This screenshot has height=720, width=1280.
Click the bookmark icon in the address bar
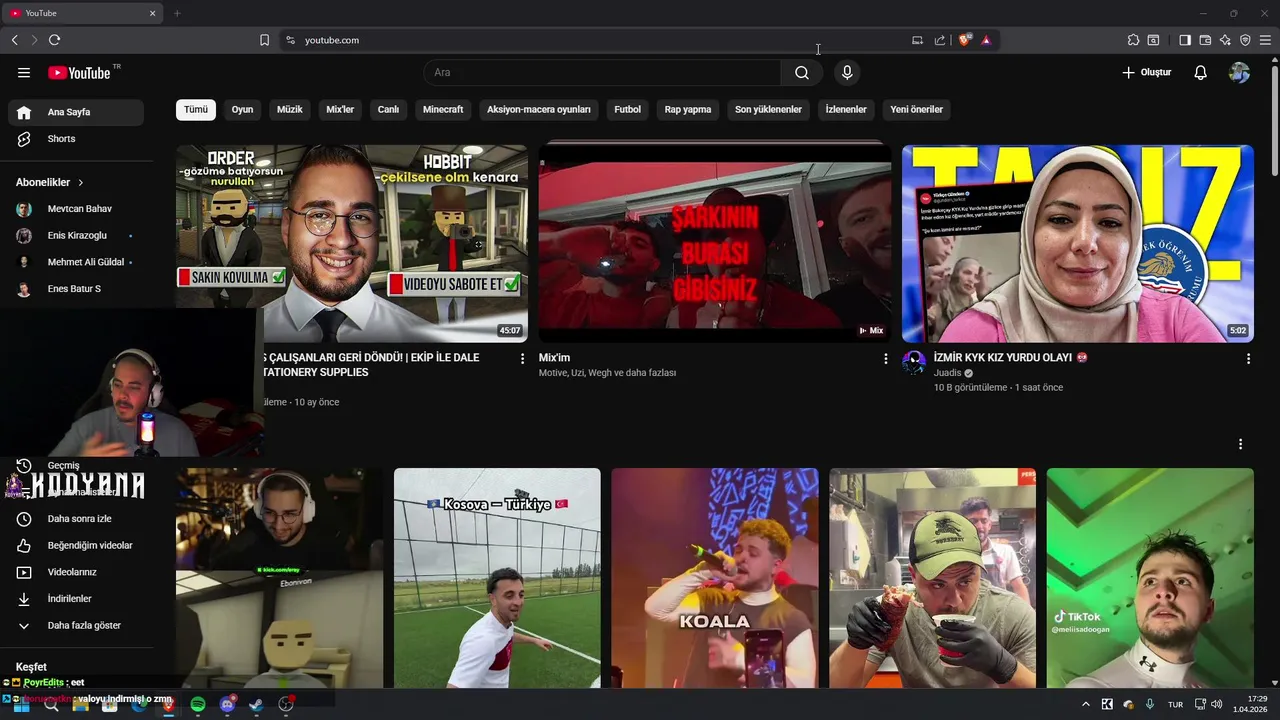coord(264,40)
